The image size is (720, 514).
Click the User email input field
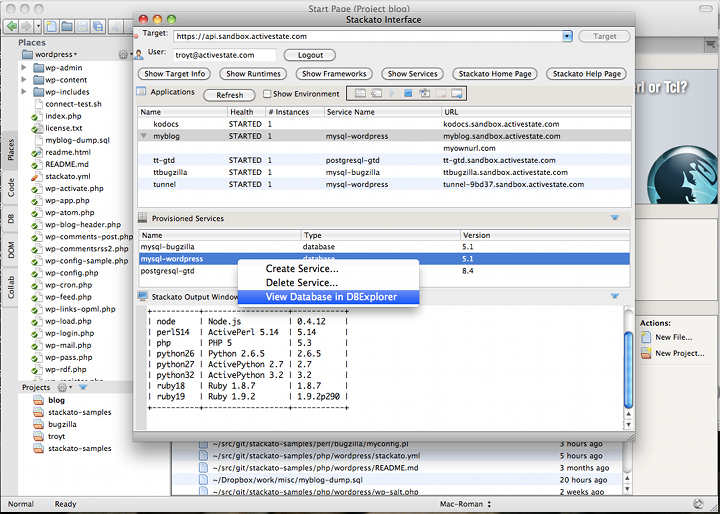click(x=225, y=55)
